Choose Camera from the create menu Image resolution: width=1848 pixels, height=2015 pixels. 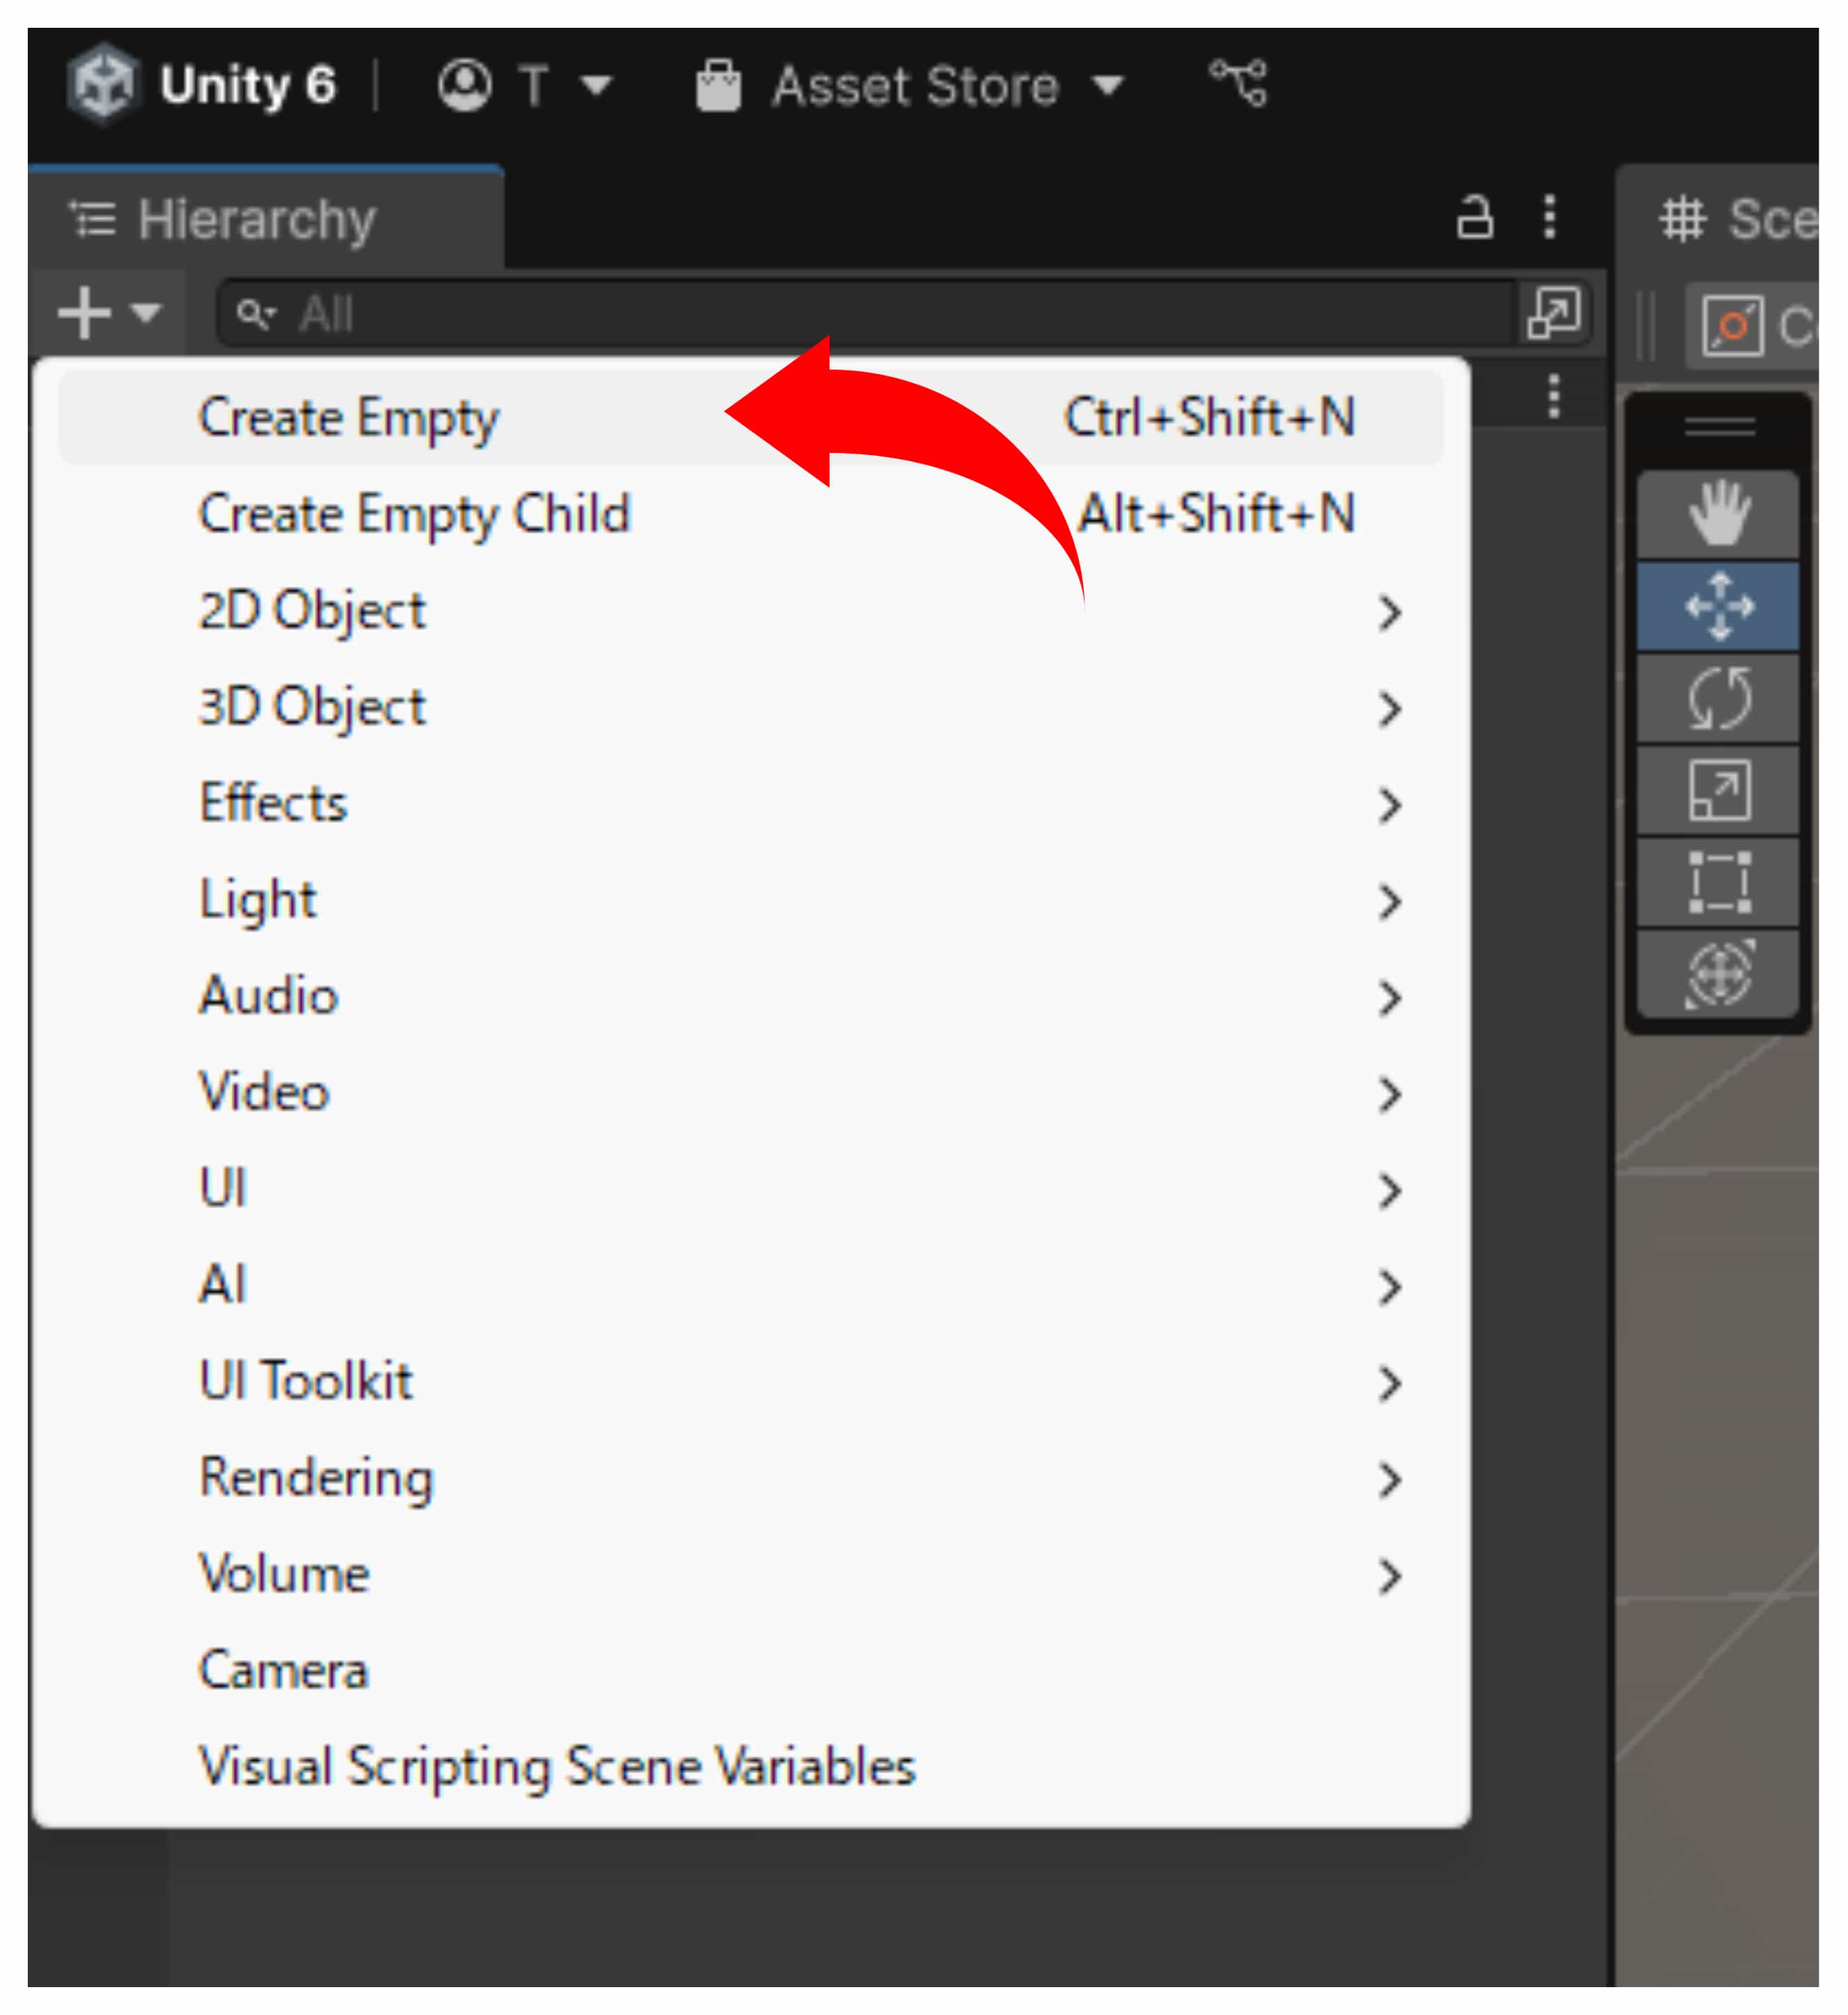pos(284,1670)
